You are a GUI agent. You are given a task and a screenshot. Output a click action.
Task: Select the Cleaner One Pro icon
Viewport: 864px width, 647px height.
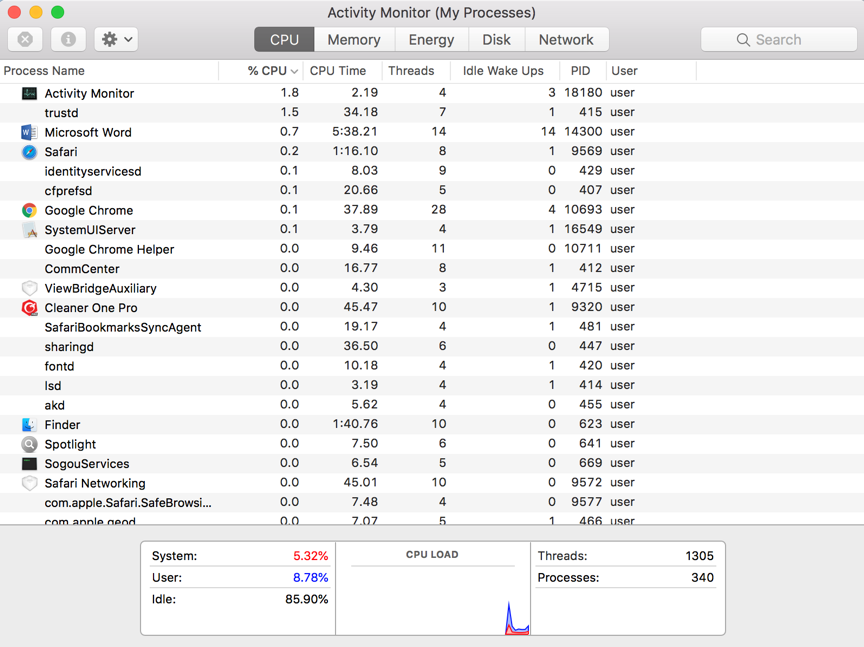(x=29, y=308)
